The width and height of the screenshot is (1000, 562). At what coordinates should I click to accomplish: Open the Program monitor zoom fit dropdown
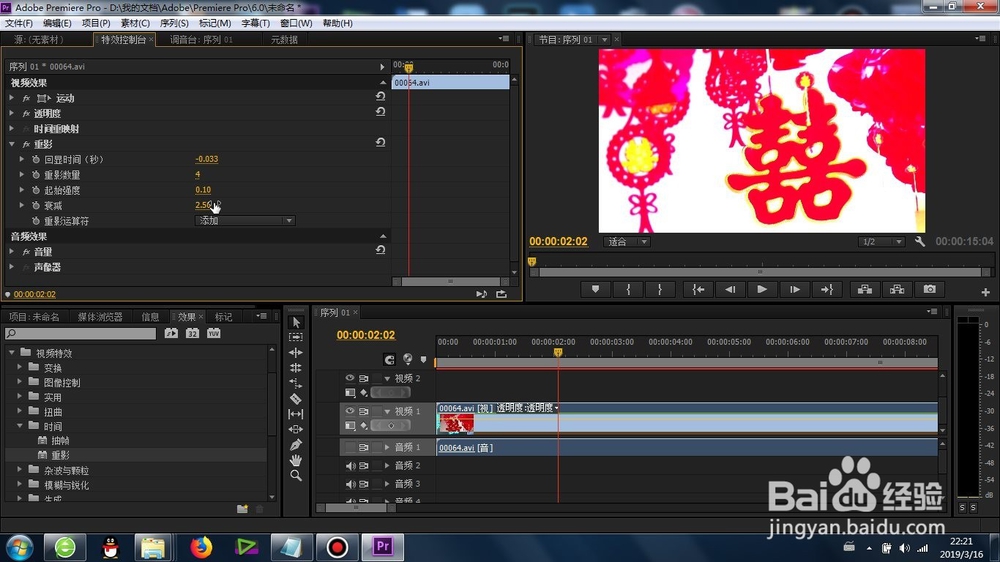tap(627, 242)
